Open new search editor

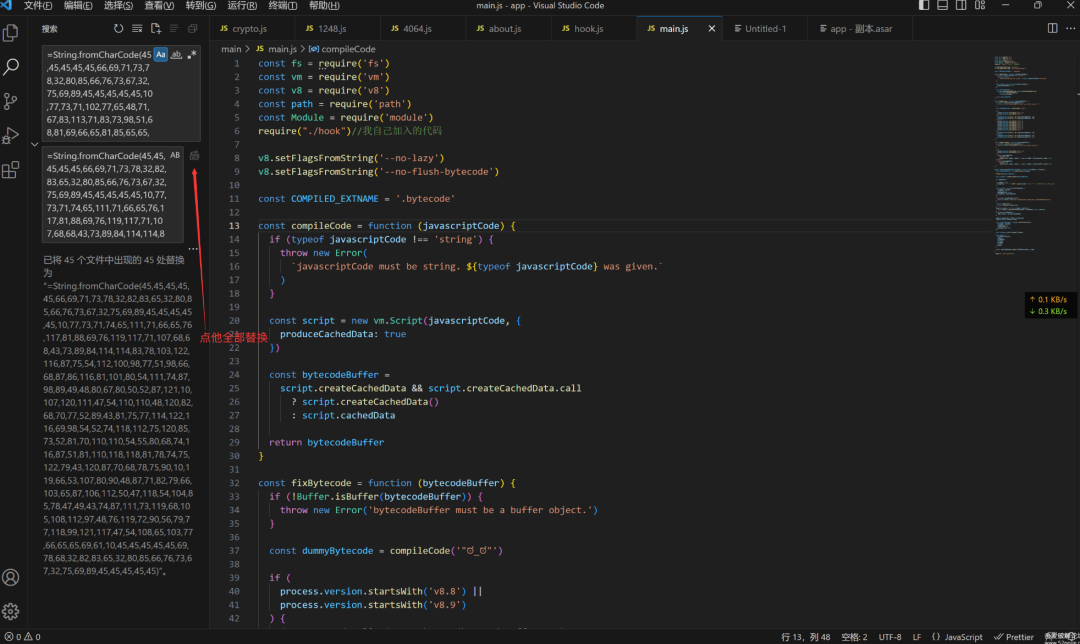click(x=156, y=29)
